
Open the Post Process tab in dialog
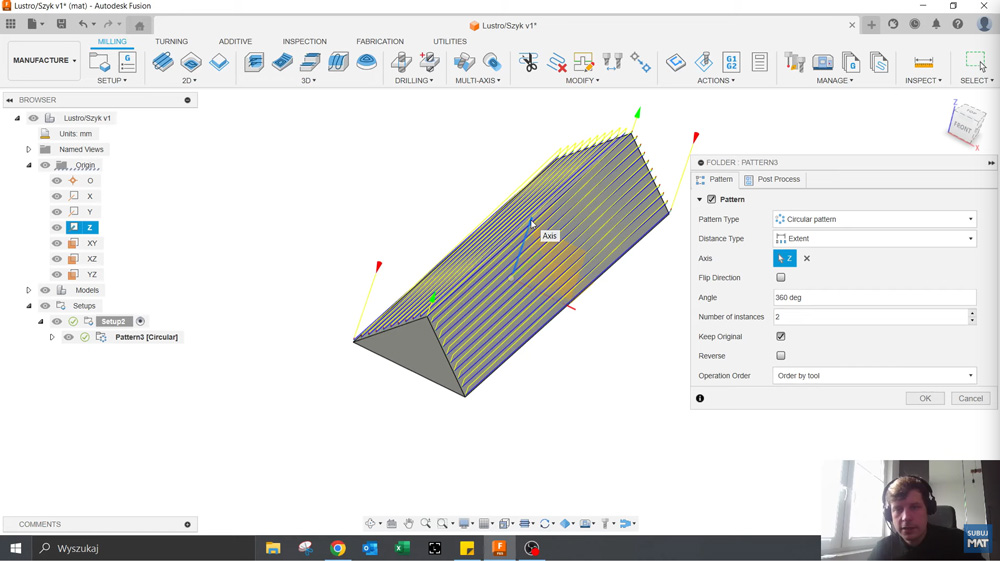point(772,179)
